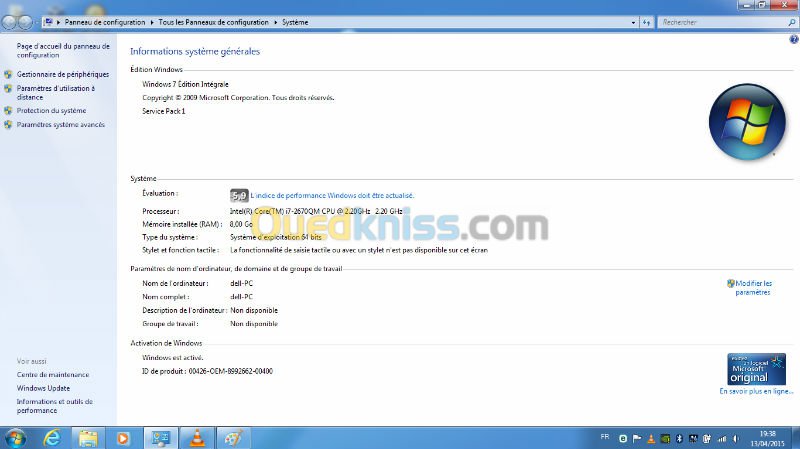The width and height of the screenshot is (800, 449).
Task: Click the 5,9 performance score badge
Action: (x=239, y=195)
